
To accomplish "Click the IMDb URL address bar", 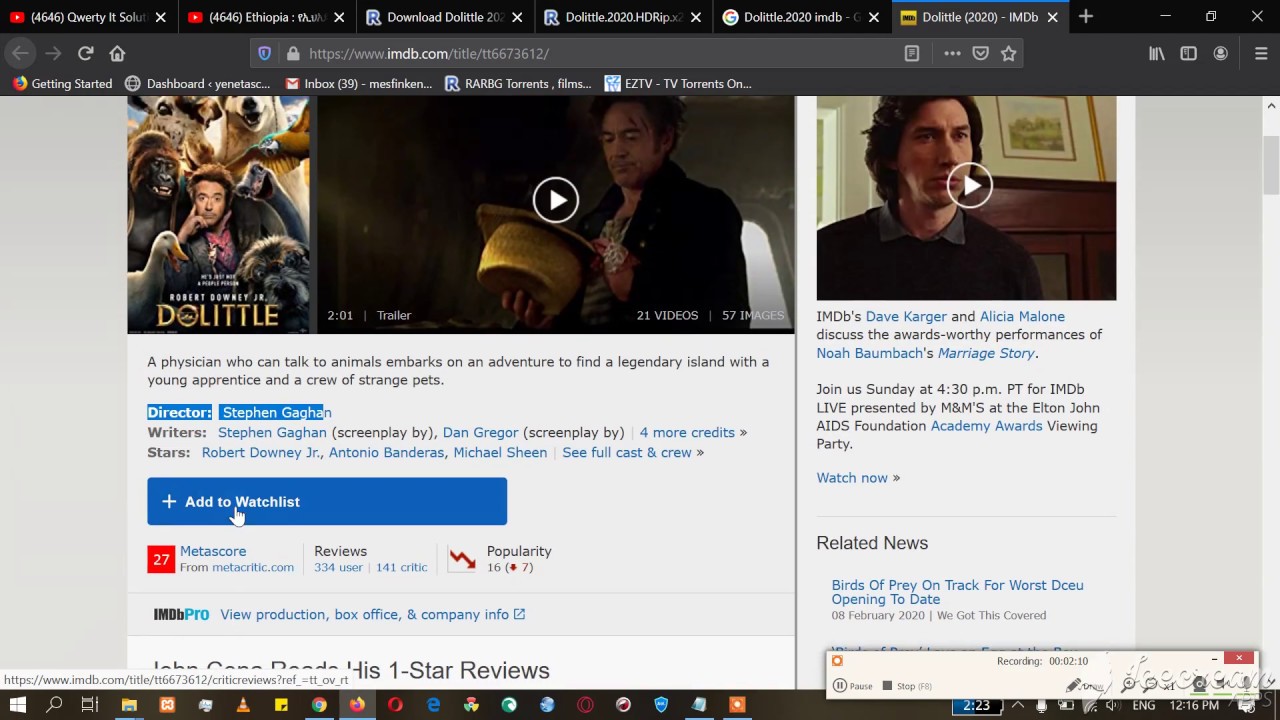I will (x=600, y=54).
